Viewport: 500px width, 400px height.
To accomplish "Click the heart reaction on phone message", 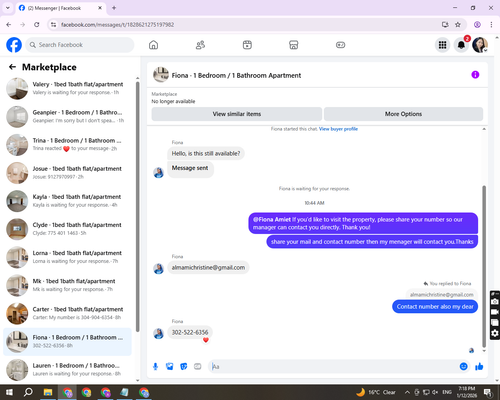I will tap(206, 340).
